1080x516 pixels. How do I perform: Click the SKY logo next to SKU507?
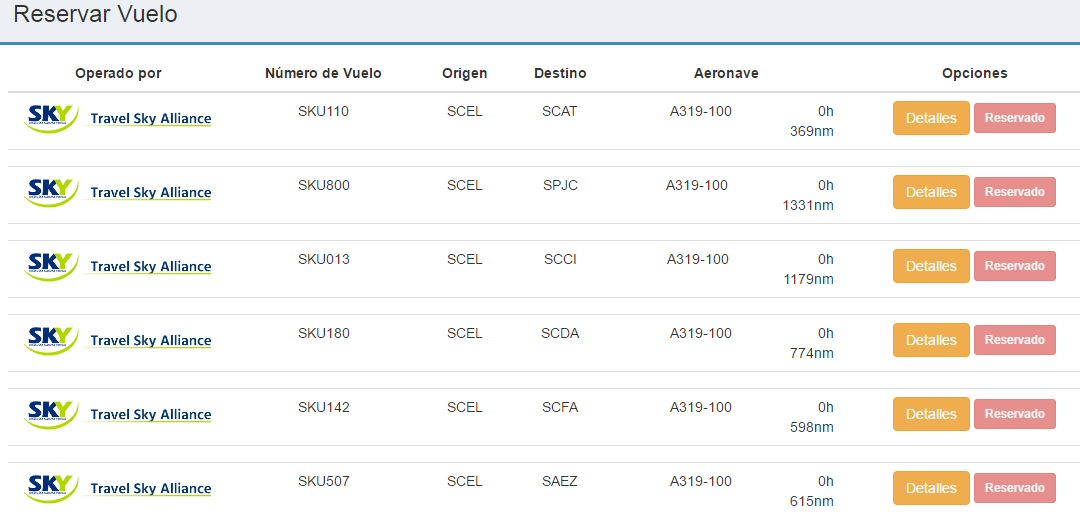click(x=50, y=488)
